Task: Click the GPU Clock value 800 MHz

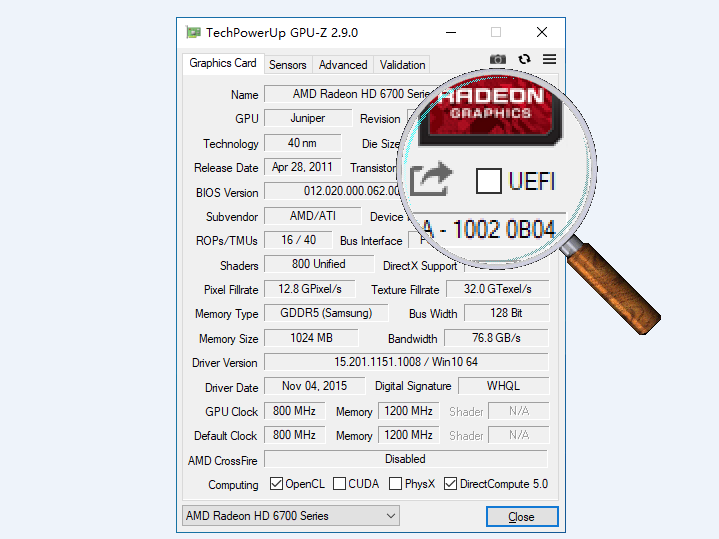Action: point(294,411)
